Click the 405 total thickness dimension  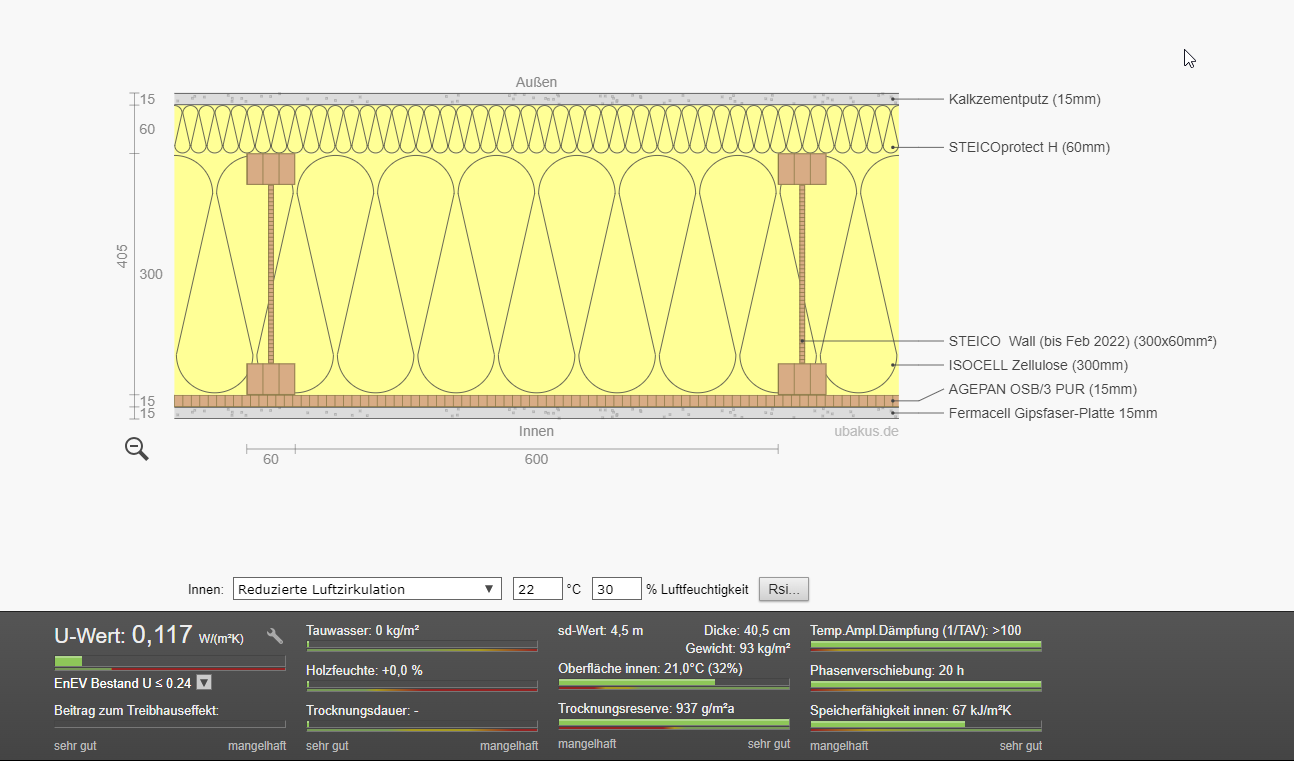tap(122, 255)
